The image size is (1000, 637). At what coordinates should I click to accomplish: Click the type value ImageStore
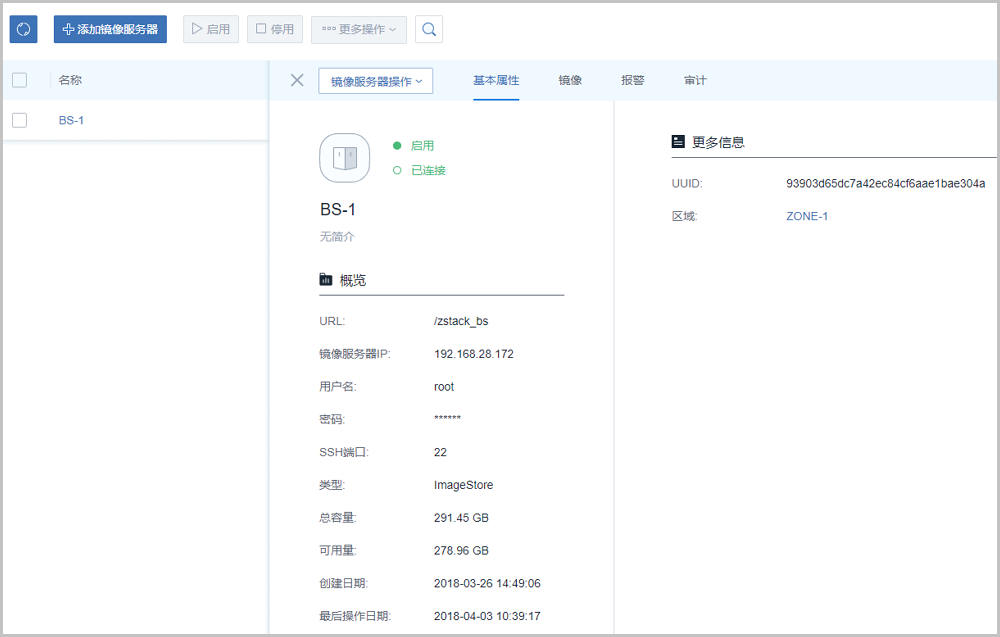(464, 485)
